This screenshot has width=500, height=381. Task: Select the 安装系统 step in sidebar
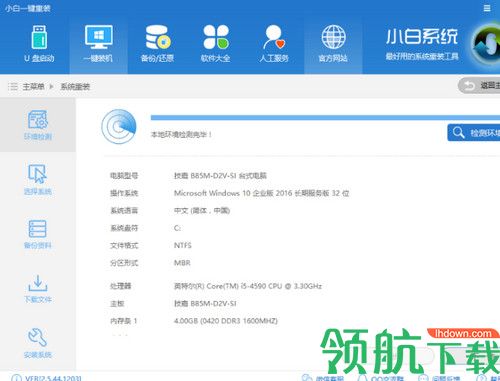tap(38, 343)
